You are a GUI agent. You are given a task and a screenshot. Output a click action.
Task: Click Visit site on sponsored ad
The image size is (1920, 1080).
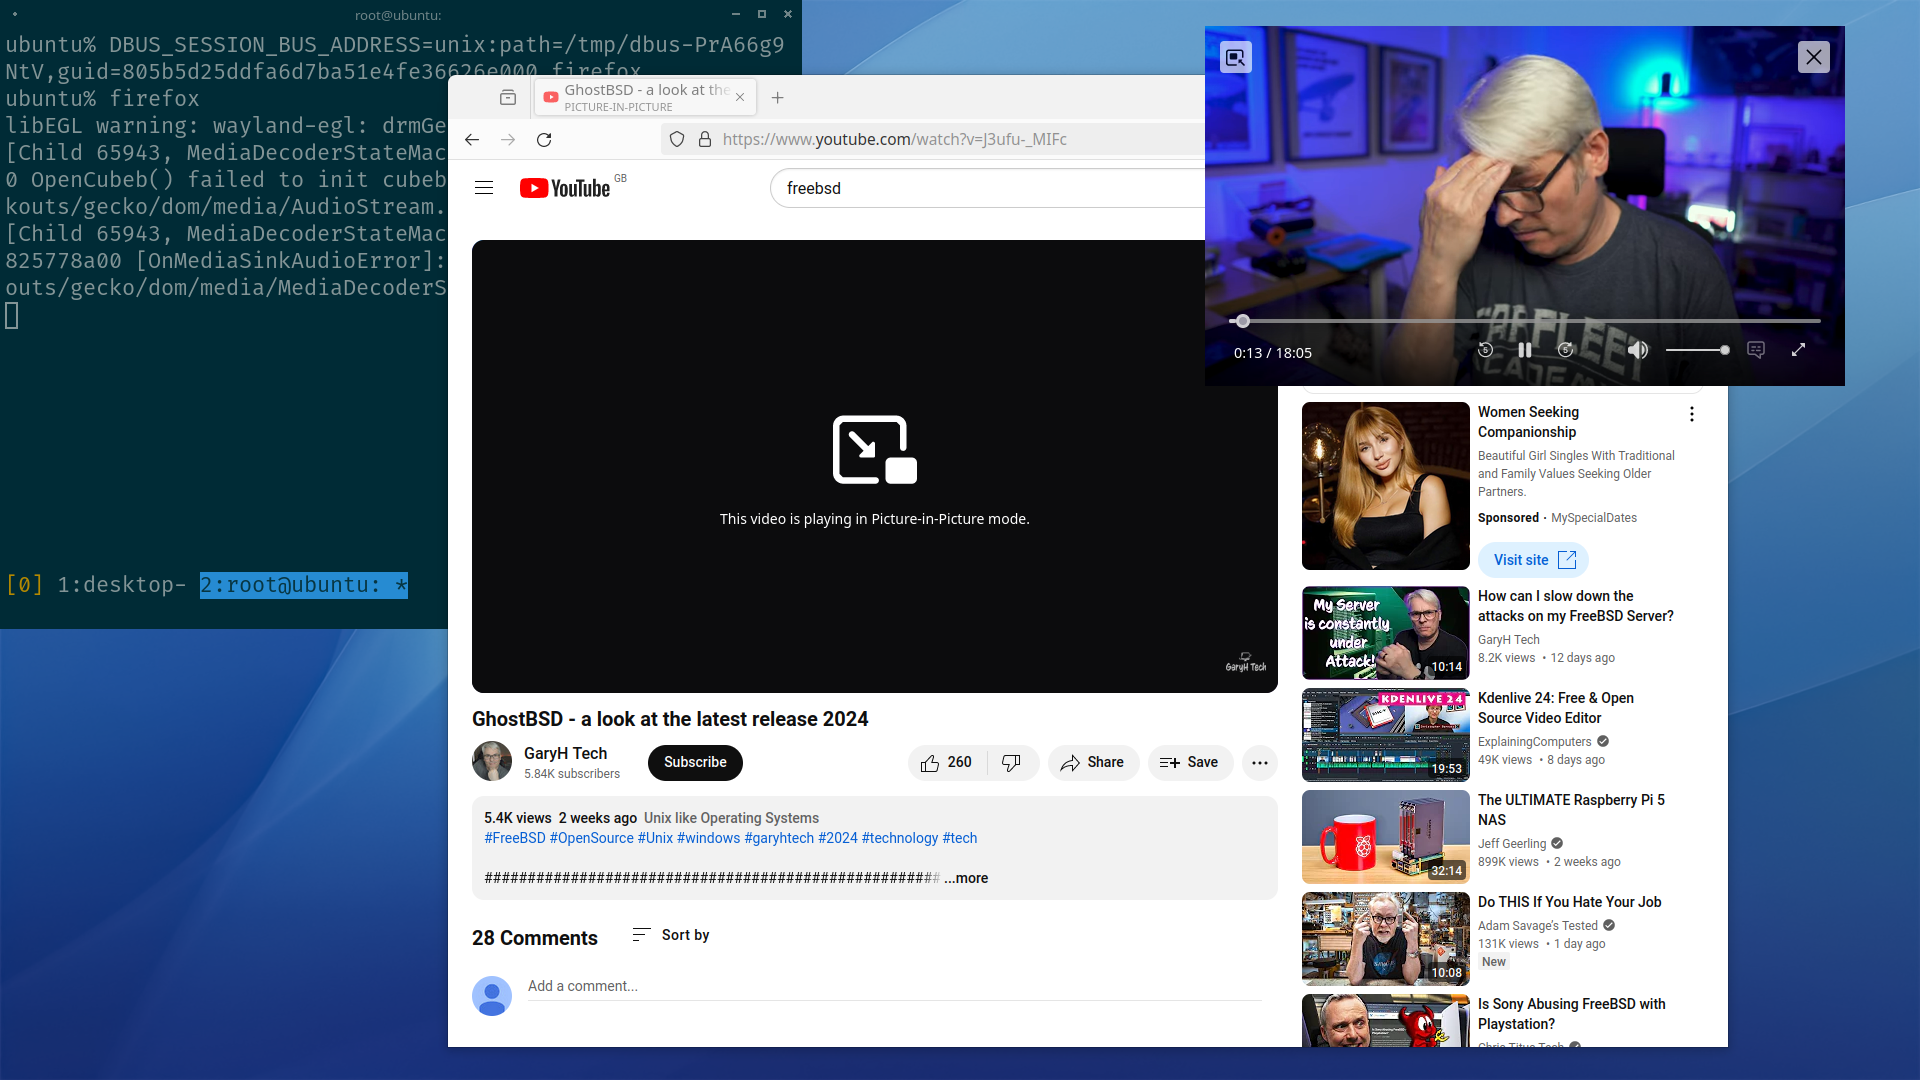1534,560
